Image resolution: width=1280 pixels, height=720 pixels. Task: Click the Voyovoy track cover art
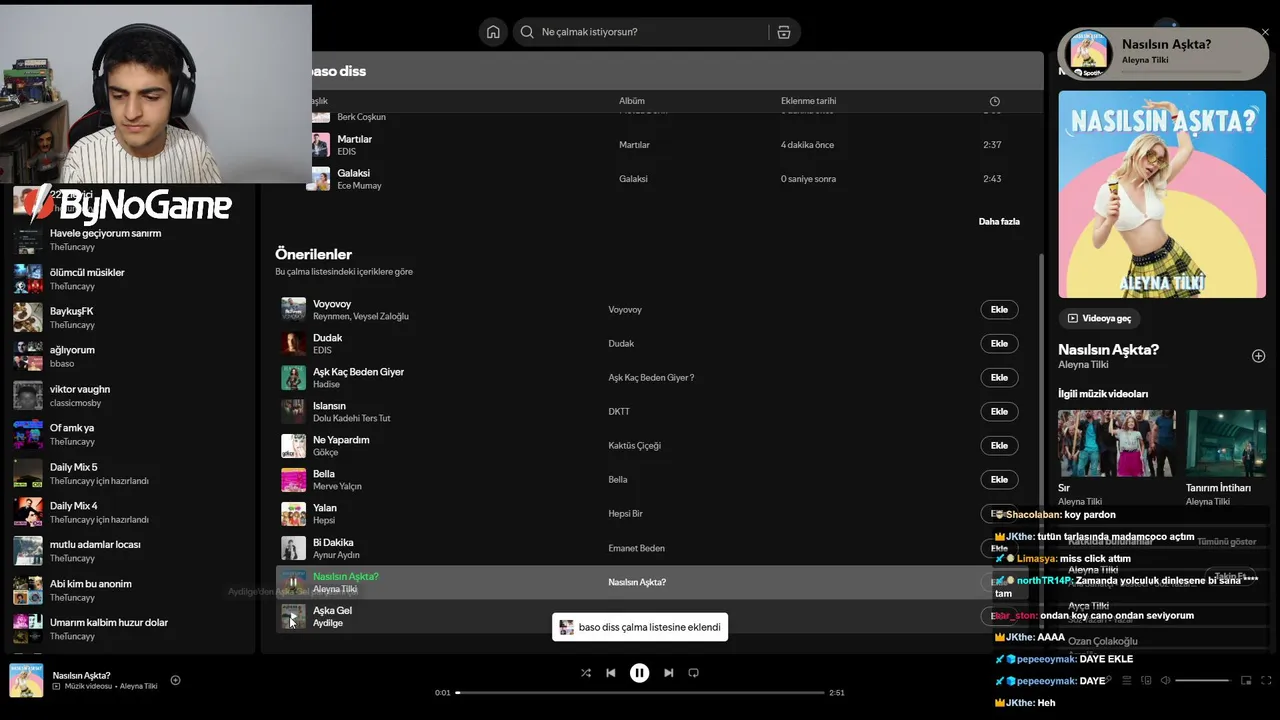tap(293, 309)
